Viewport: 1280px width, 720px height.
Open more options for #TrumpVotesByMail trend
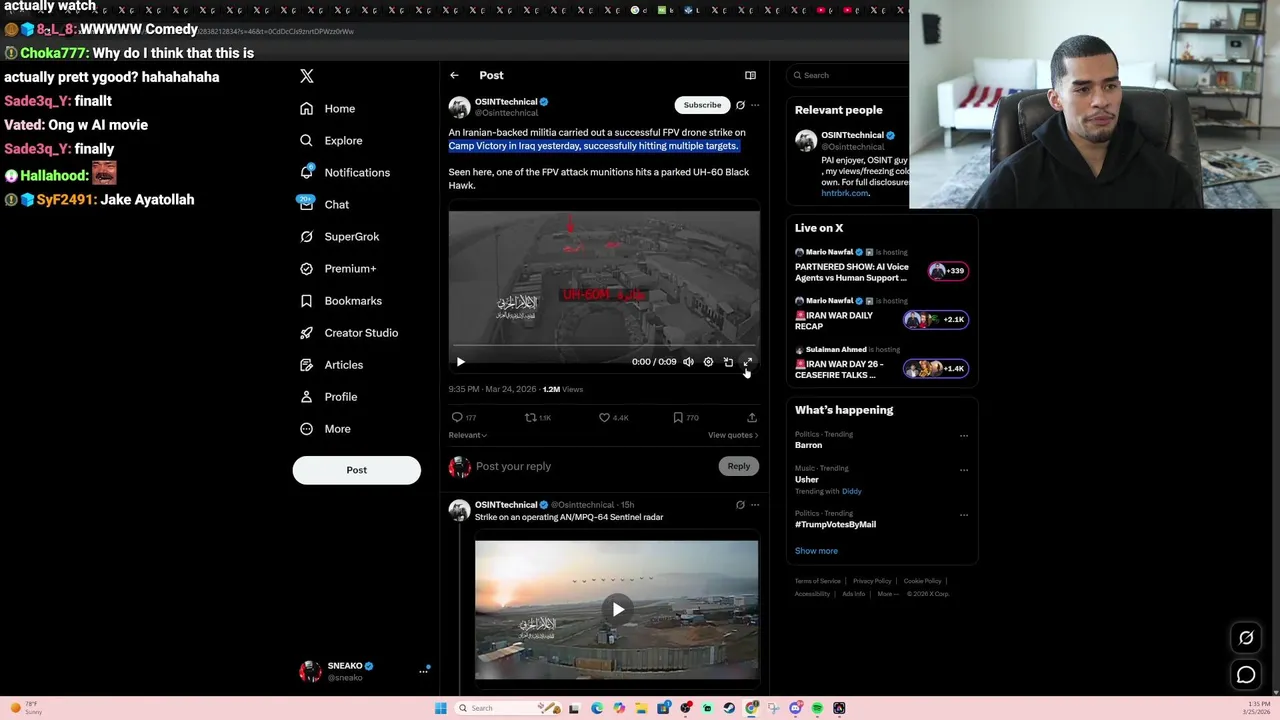964,515
